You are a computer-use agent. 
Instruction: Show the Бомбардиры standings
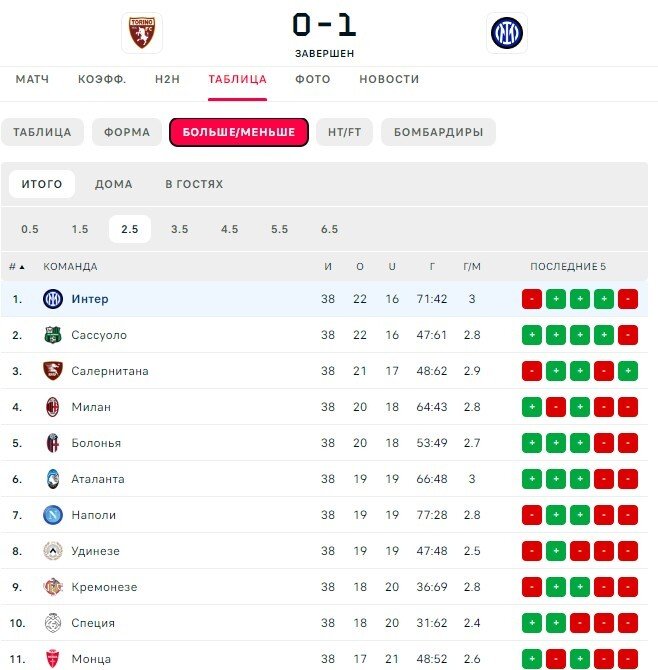(438, 132)
